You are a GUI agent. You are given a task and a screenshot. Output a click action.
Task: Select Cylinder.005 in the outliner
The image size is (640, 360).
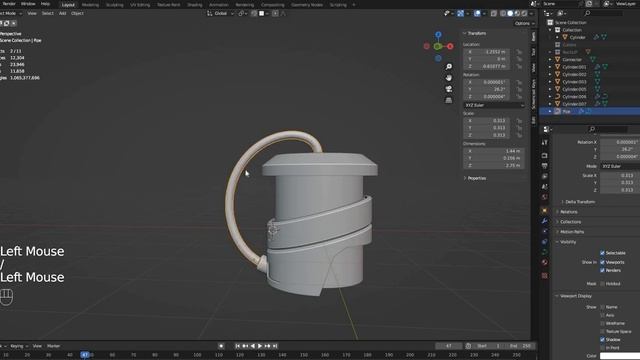(x=574, y=89)
